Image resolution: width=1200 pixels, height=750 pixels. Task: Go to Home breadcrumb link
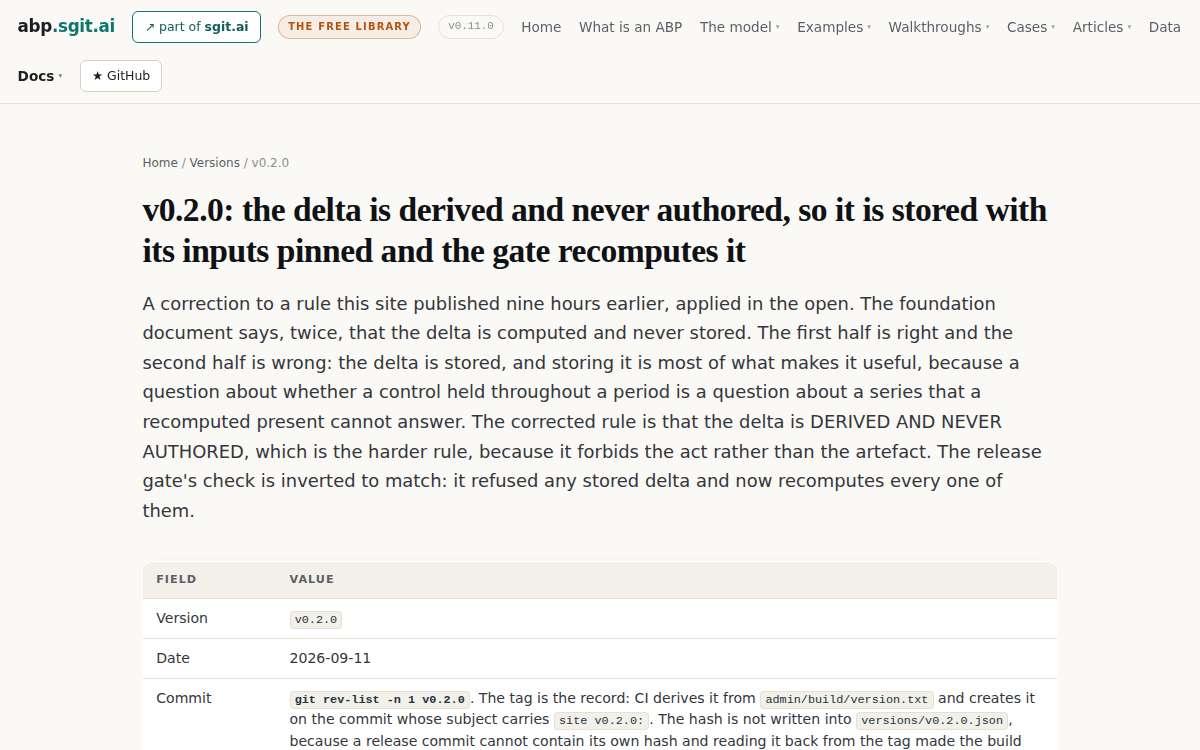(x=160, y=162)
